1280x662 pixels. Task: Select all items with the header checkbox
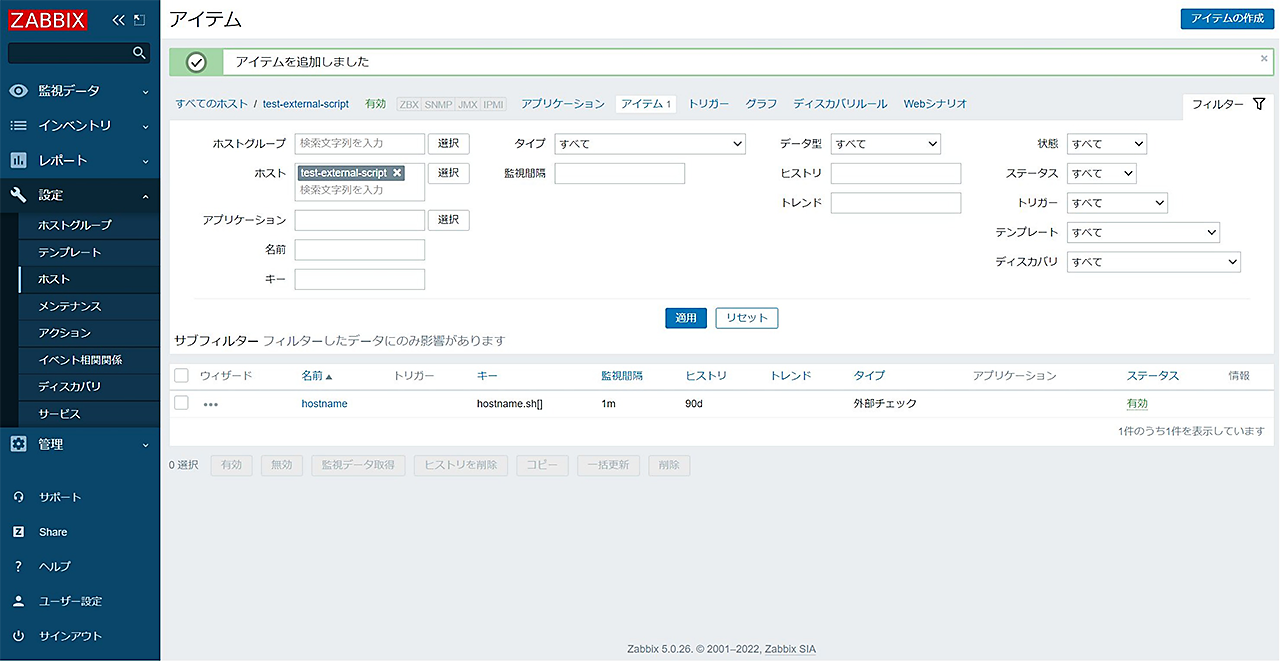[x=181, y=375]
